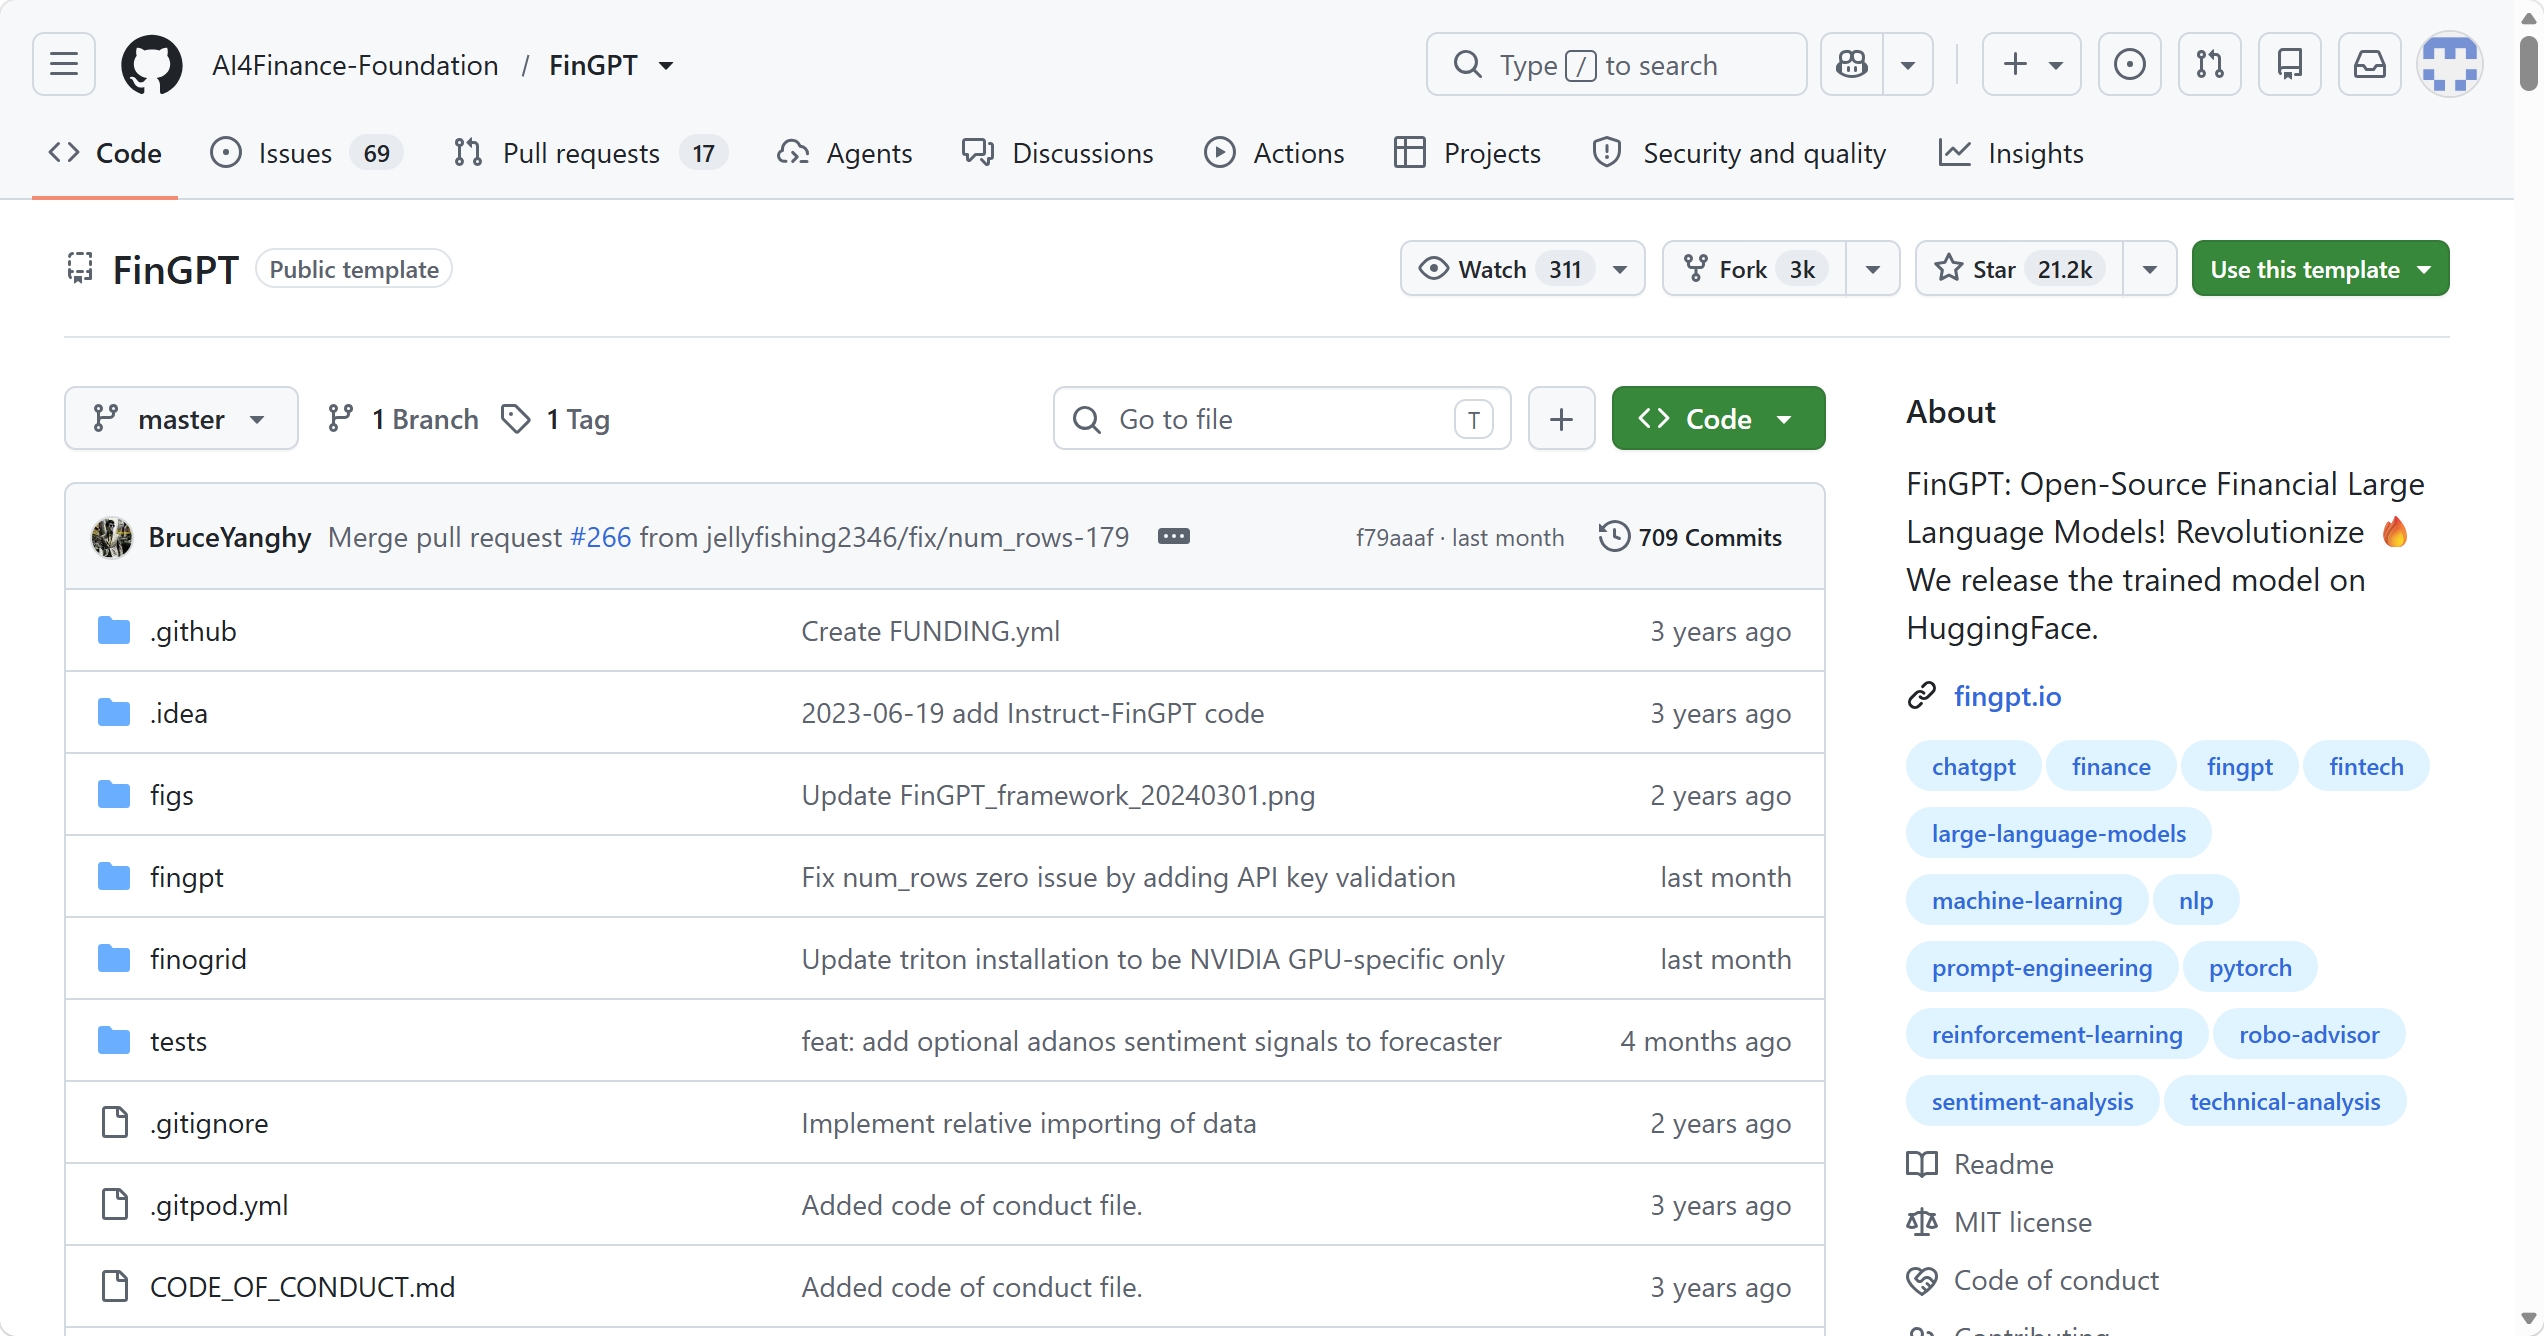Select the pytorch topic tag
This screenshot has width=2544, height=1336.
pos(2250,967)
